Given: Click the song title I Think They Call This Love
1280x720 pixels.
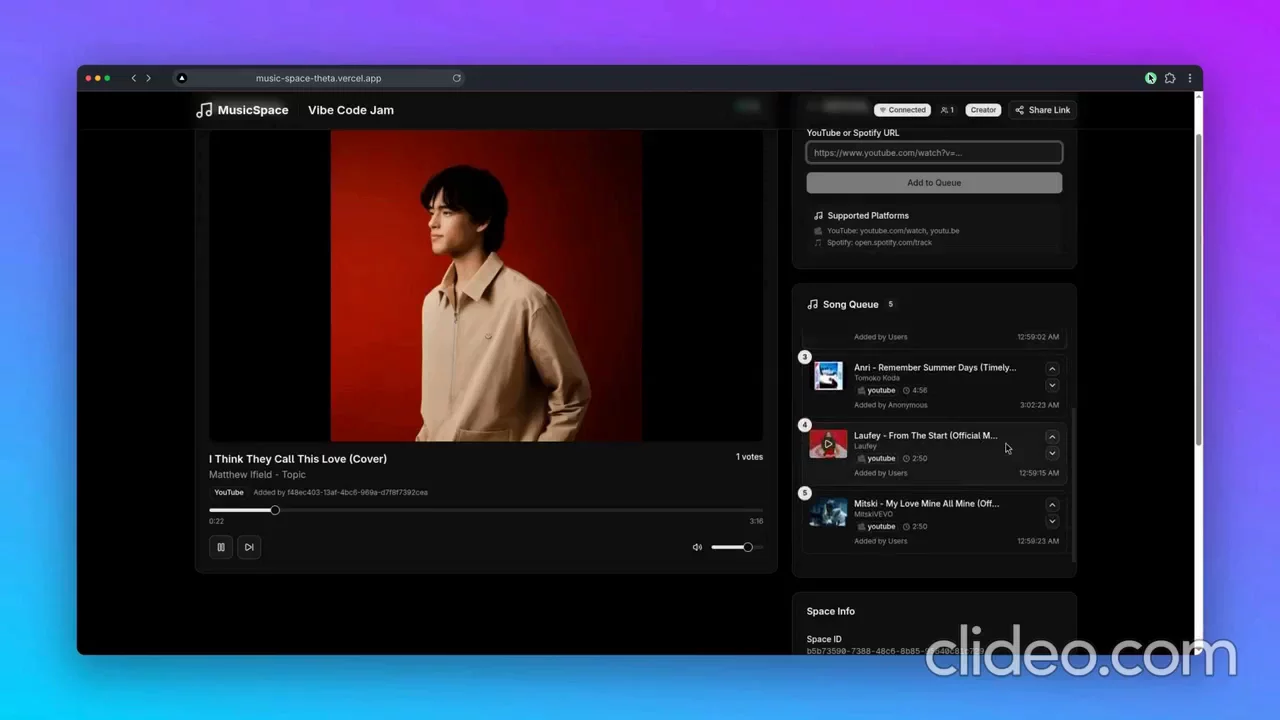Looking at the screenshot, I should pyautogui.click(x=298, y=459).
